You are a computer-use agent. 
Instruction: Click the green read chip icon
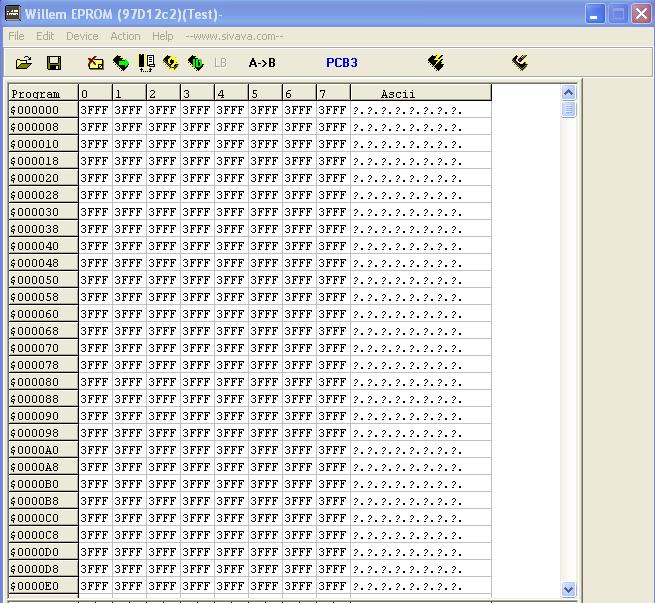pos(121,63)
